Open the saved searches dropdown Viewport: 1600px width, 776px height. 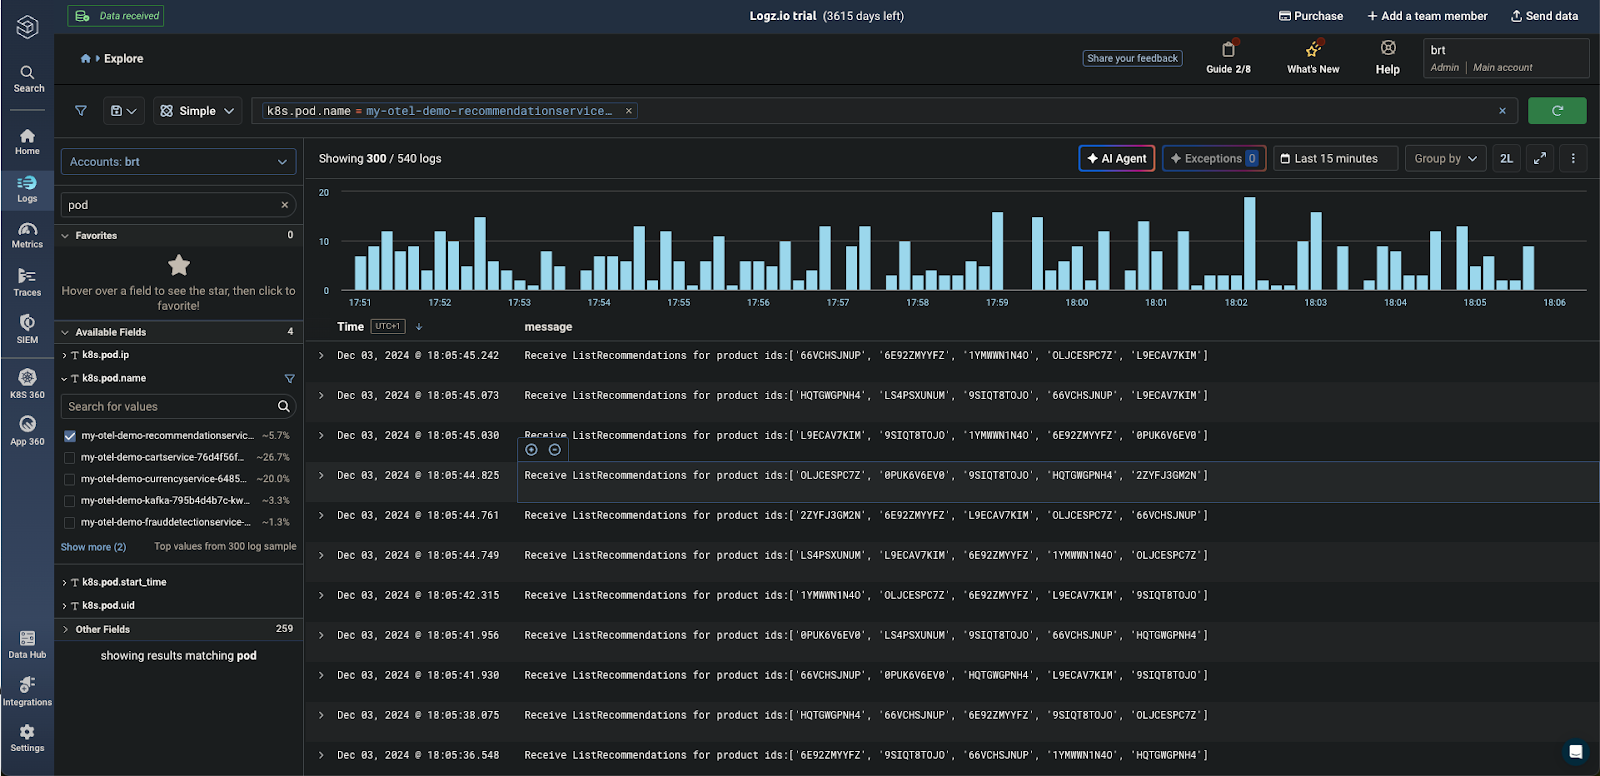(124, 111)
